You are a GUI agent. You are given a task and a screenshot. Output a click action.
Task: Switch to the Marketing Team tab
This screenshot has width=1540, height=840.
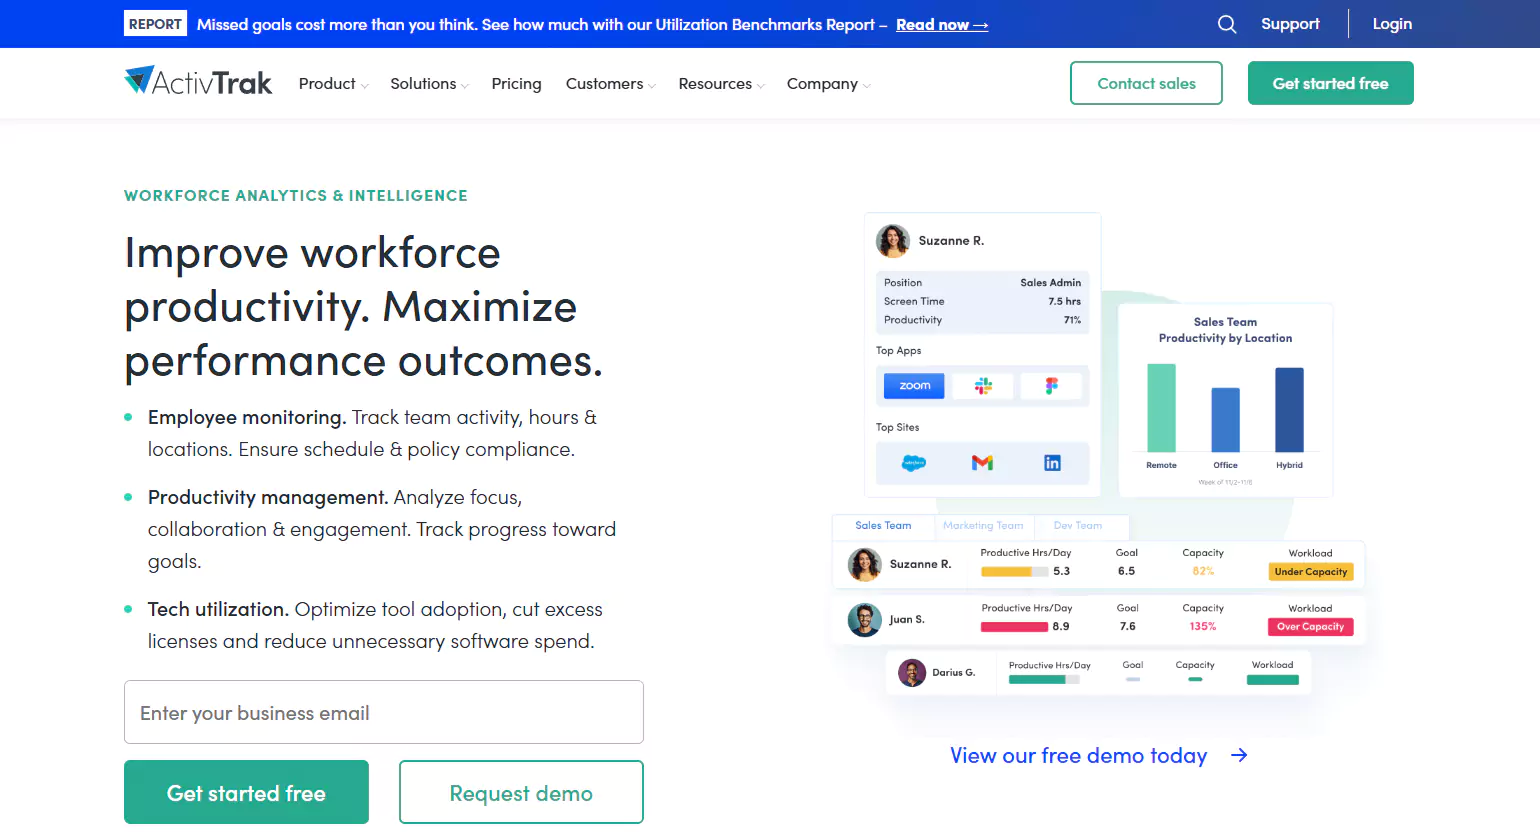984,526
